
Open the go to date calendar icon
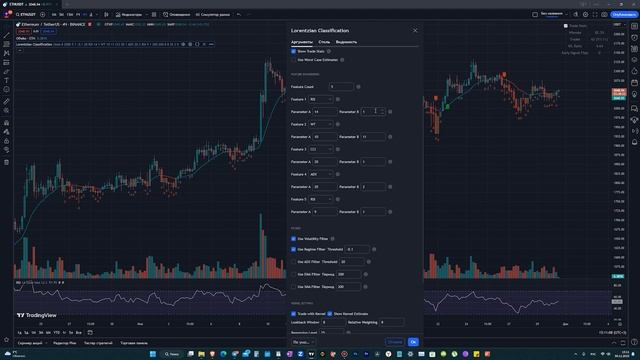click(x=90, y=333)
